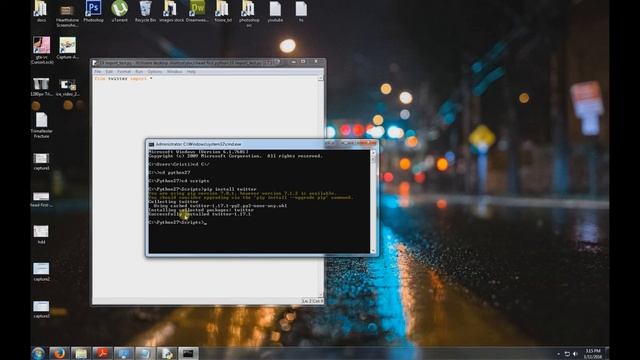
Task: Click the 'pip install twitter' command line
Action: click(202, 189)
